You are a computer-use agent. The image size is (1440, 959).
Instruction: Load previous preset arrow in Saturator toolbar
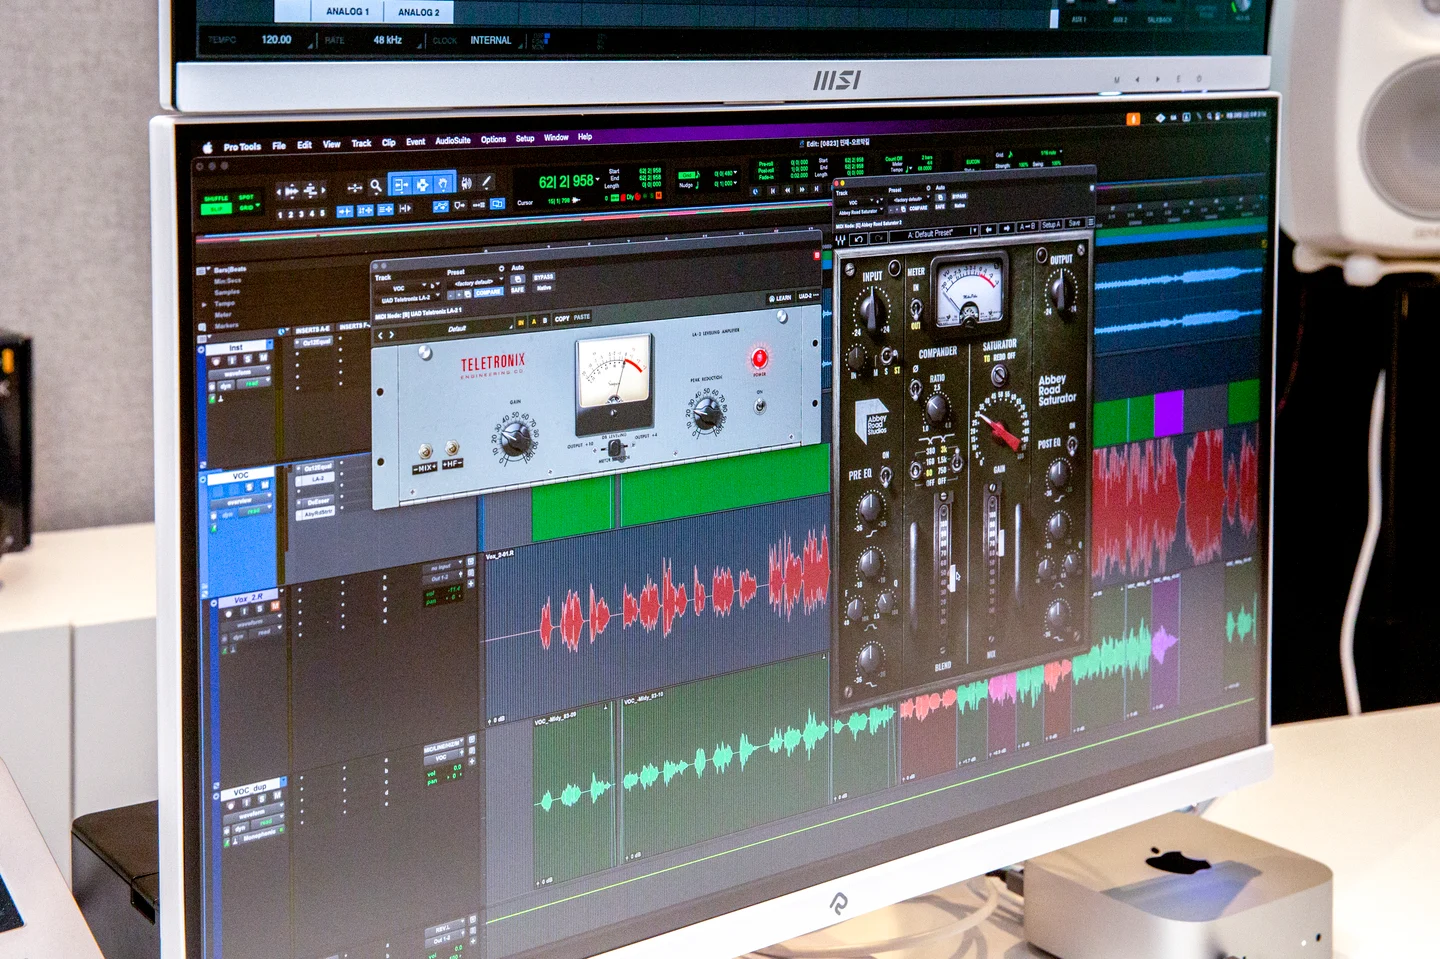coord(989,229)
